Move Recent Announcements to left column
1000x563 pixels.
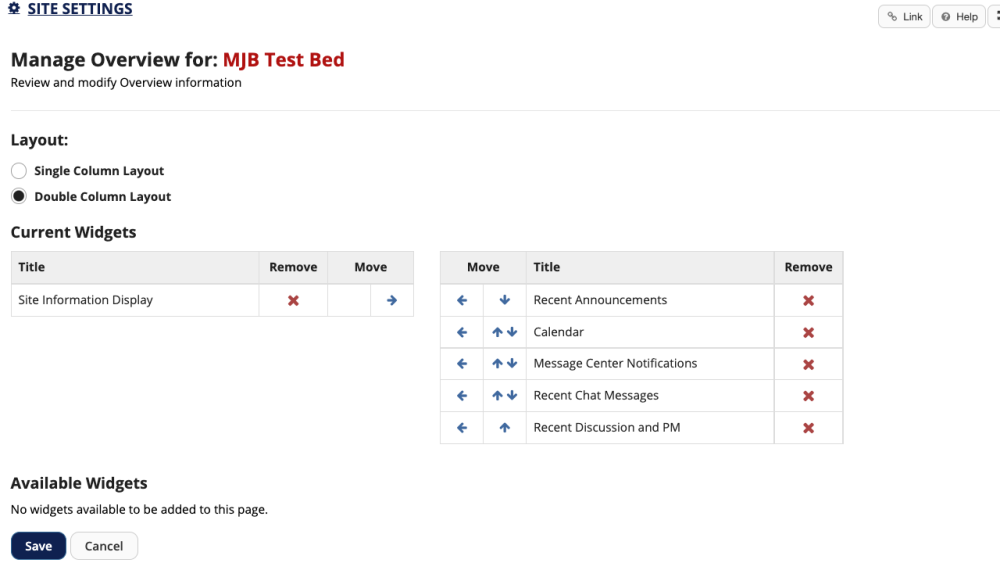point(462,300)
